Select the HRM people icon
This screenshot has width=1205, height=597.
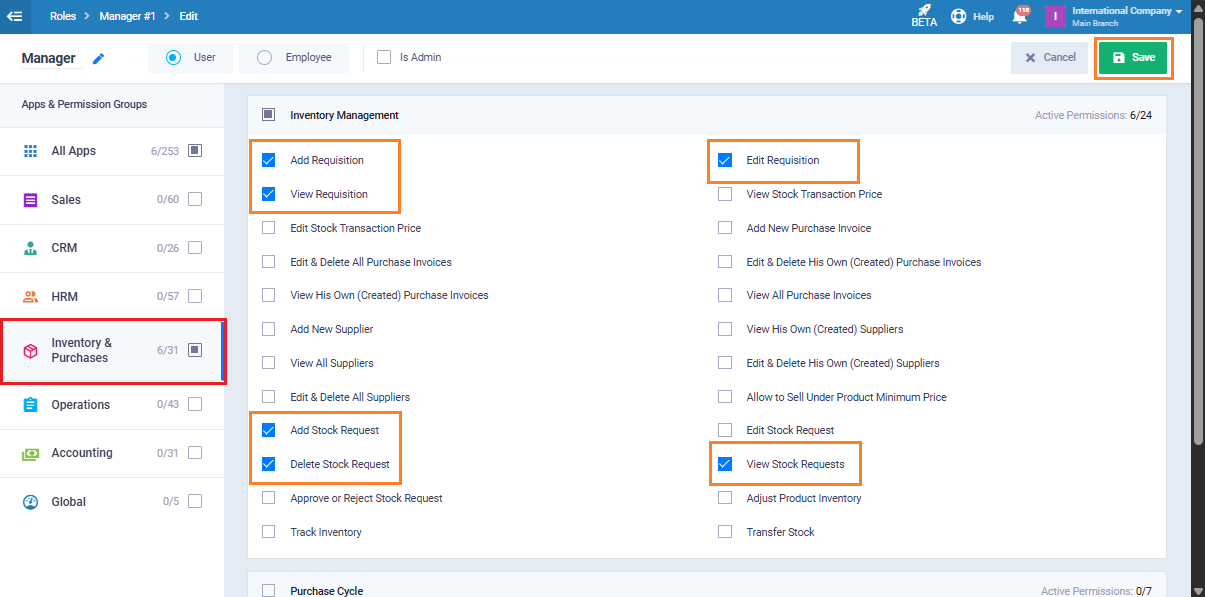(x=30, y=297)
